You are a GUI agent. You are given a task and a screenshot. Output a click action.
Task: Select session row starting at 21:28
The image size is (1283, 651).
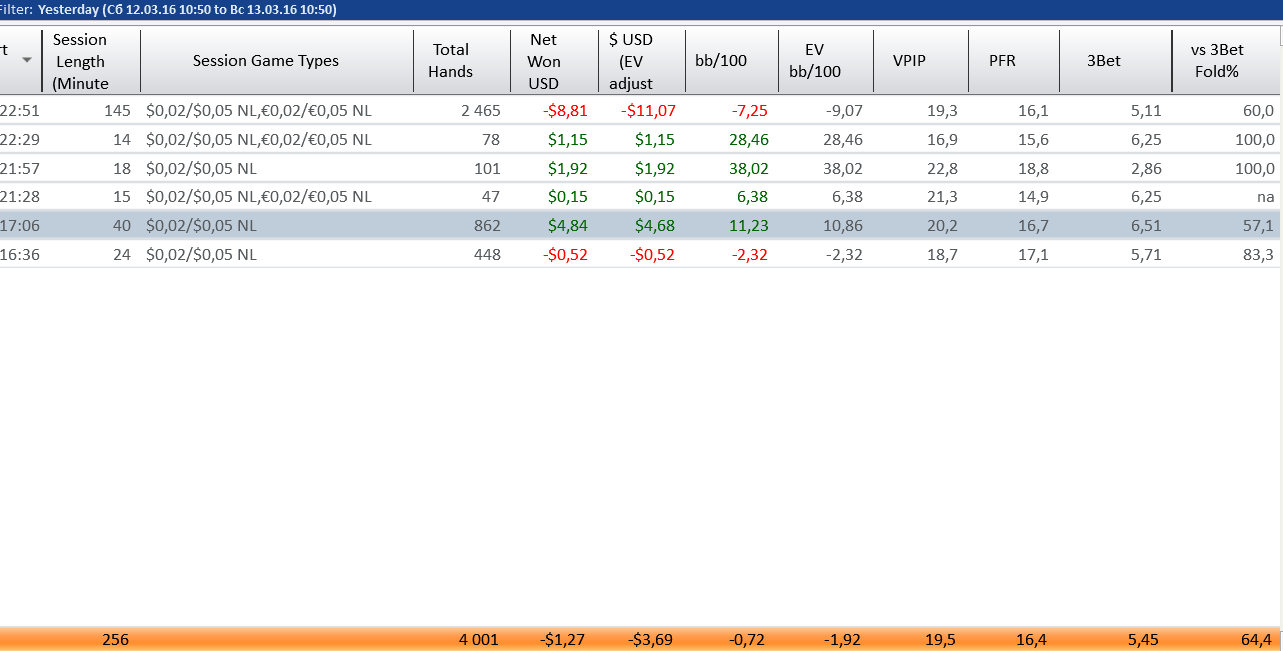pos(641,197)
